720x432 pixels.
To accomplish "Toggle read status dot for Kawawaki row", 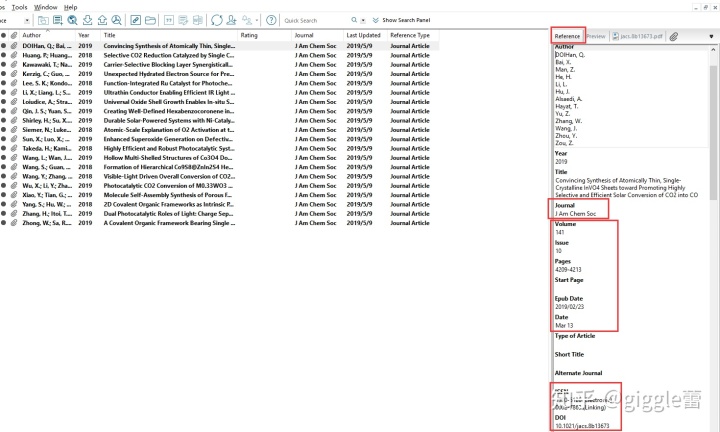I will click(x=4, y=65).
